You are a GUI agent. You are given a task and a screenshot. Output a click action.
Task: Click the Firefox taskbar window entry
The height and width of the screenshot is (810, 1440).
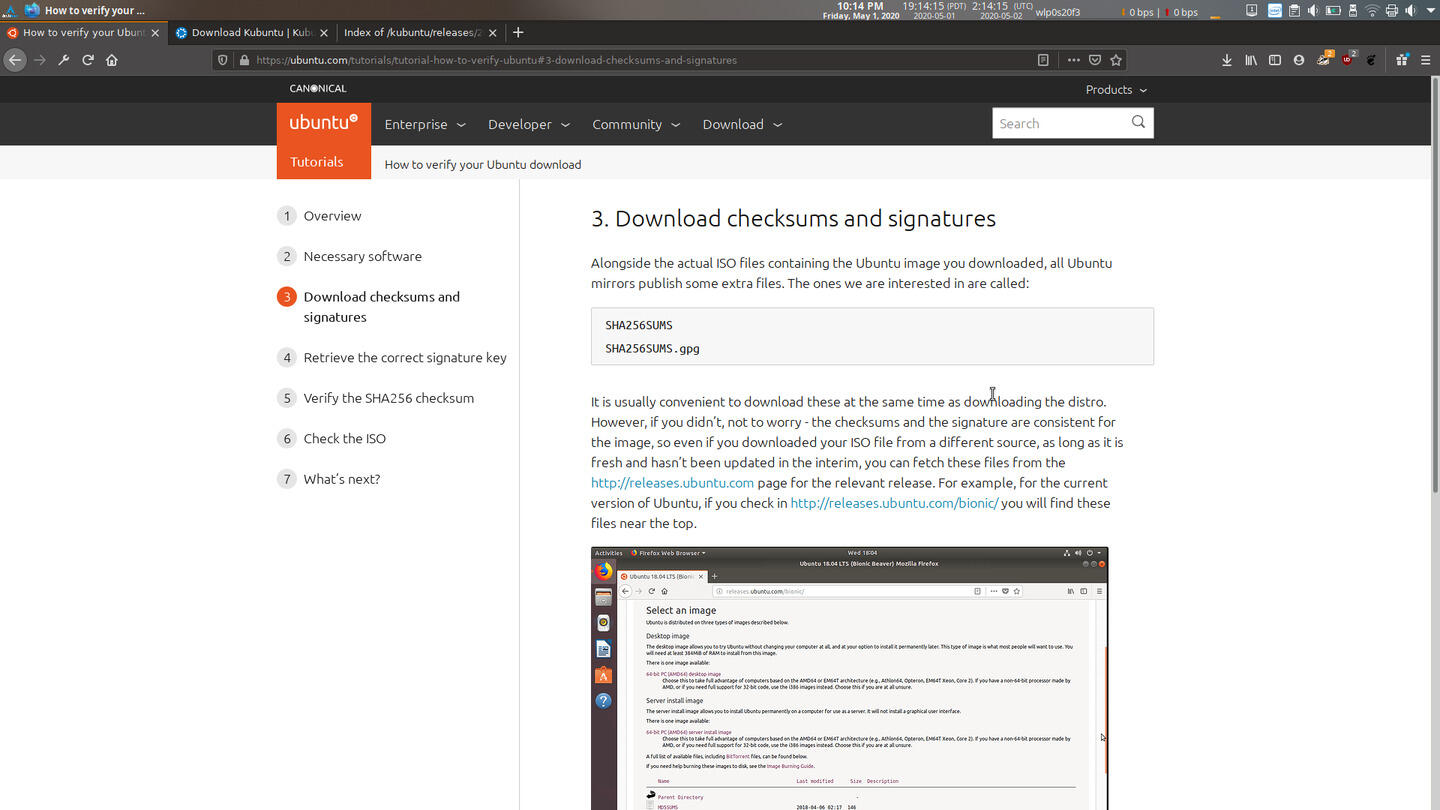85,10
